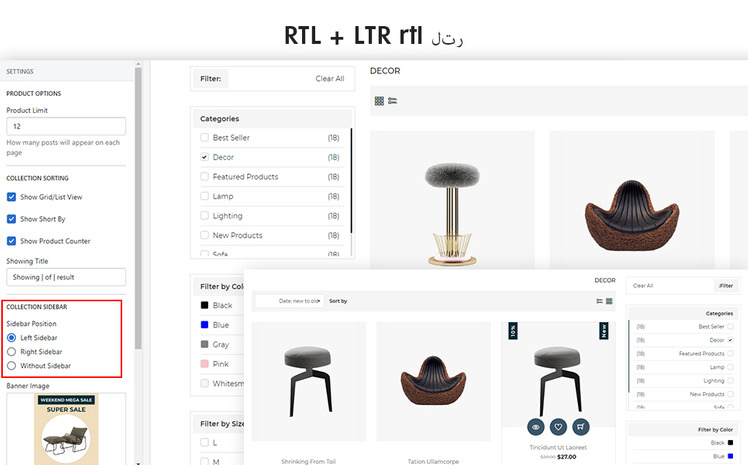Switch to list view in the left-to-right preview
The height and width of the screenshot is (465, 748).
pyautogui.click(x=393, y=101)
